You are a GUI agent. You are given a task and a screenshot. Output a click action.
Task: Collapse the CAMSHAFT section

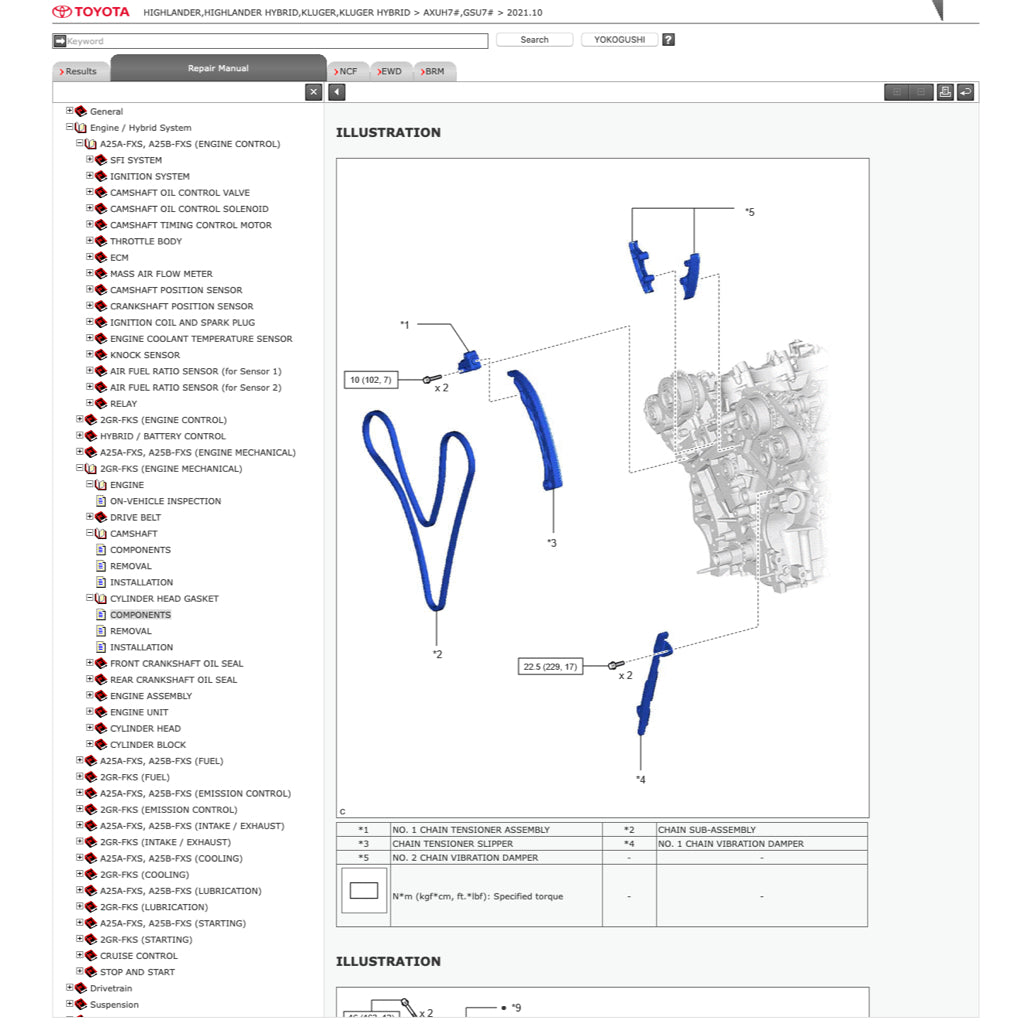pyautogui.click(x=90, y=534)
